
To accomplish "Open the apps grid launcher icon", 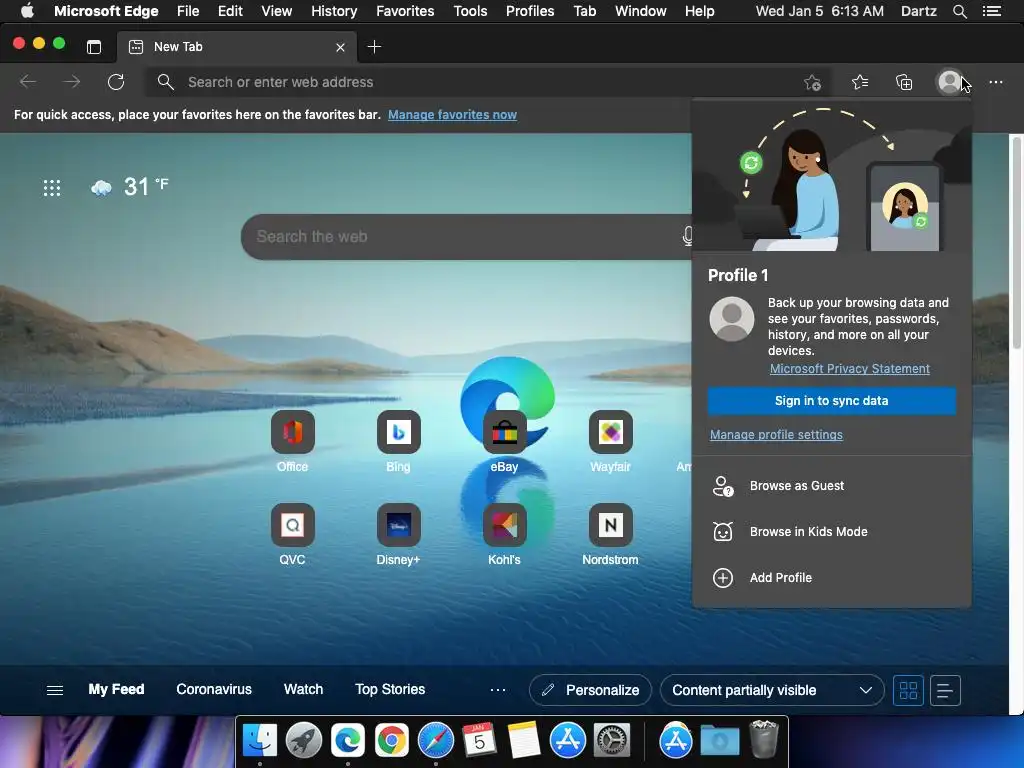I will (52, 188).
